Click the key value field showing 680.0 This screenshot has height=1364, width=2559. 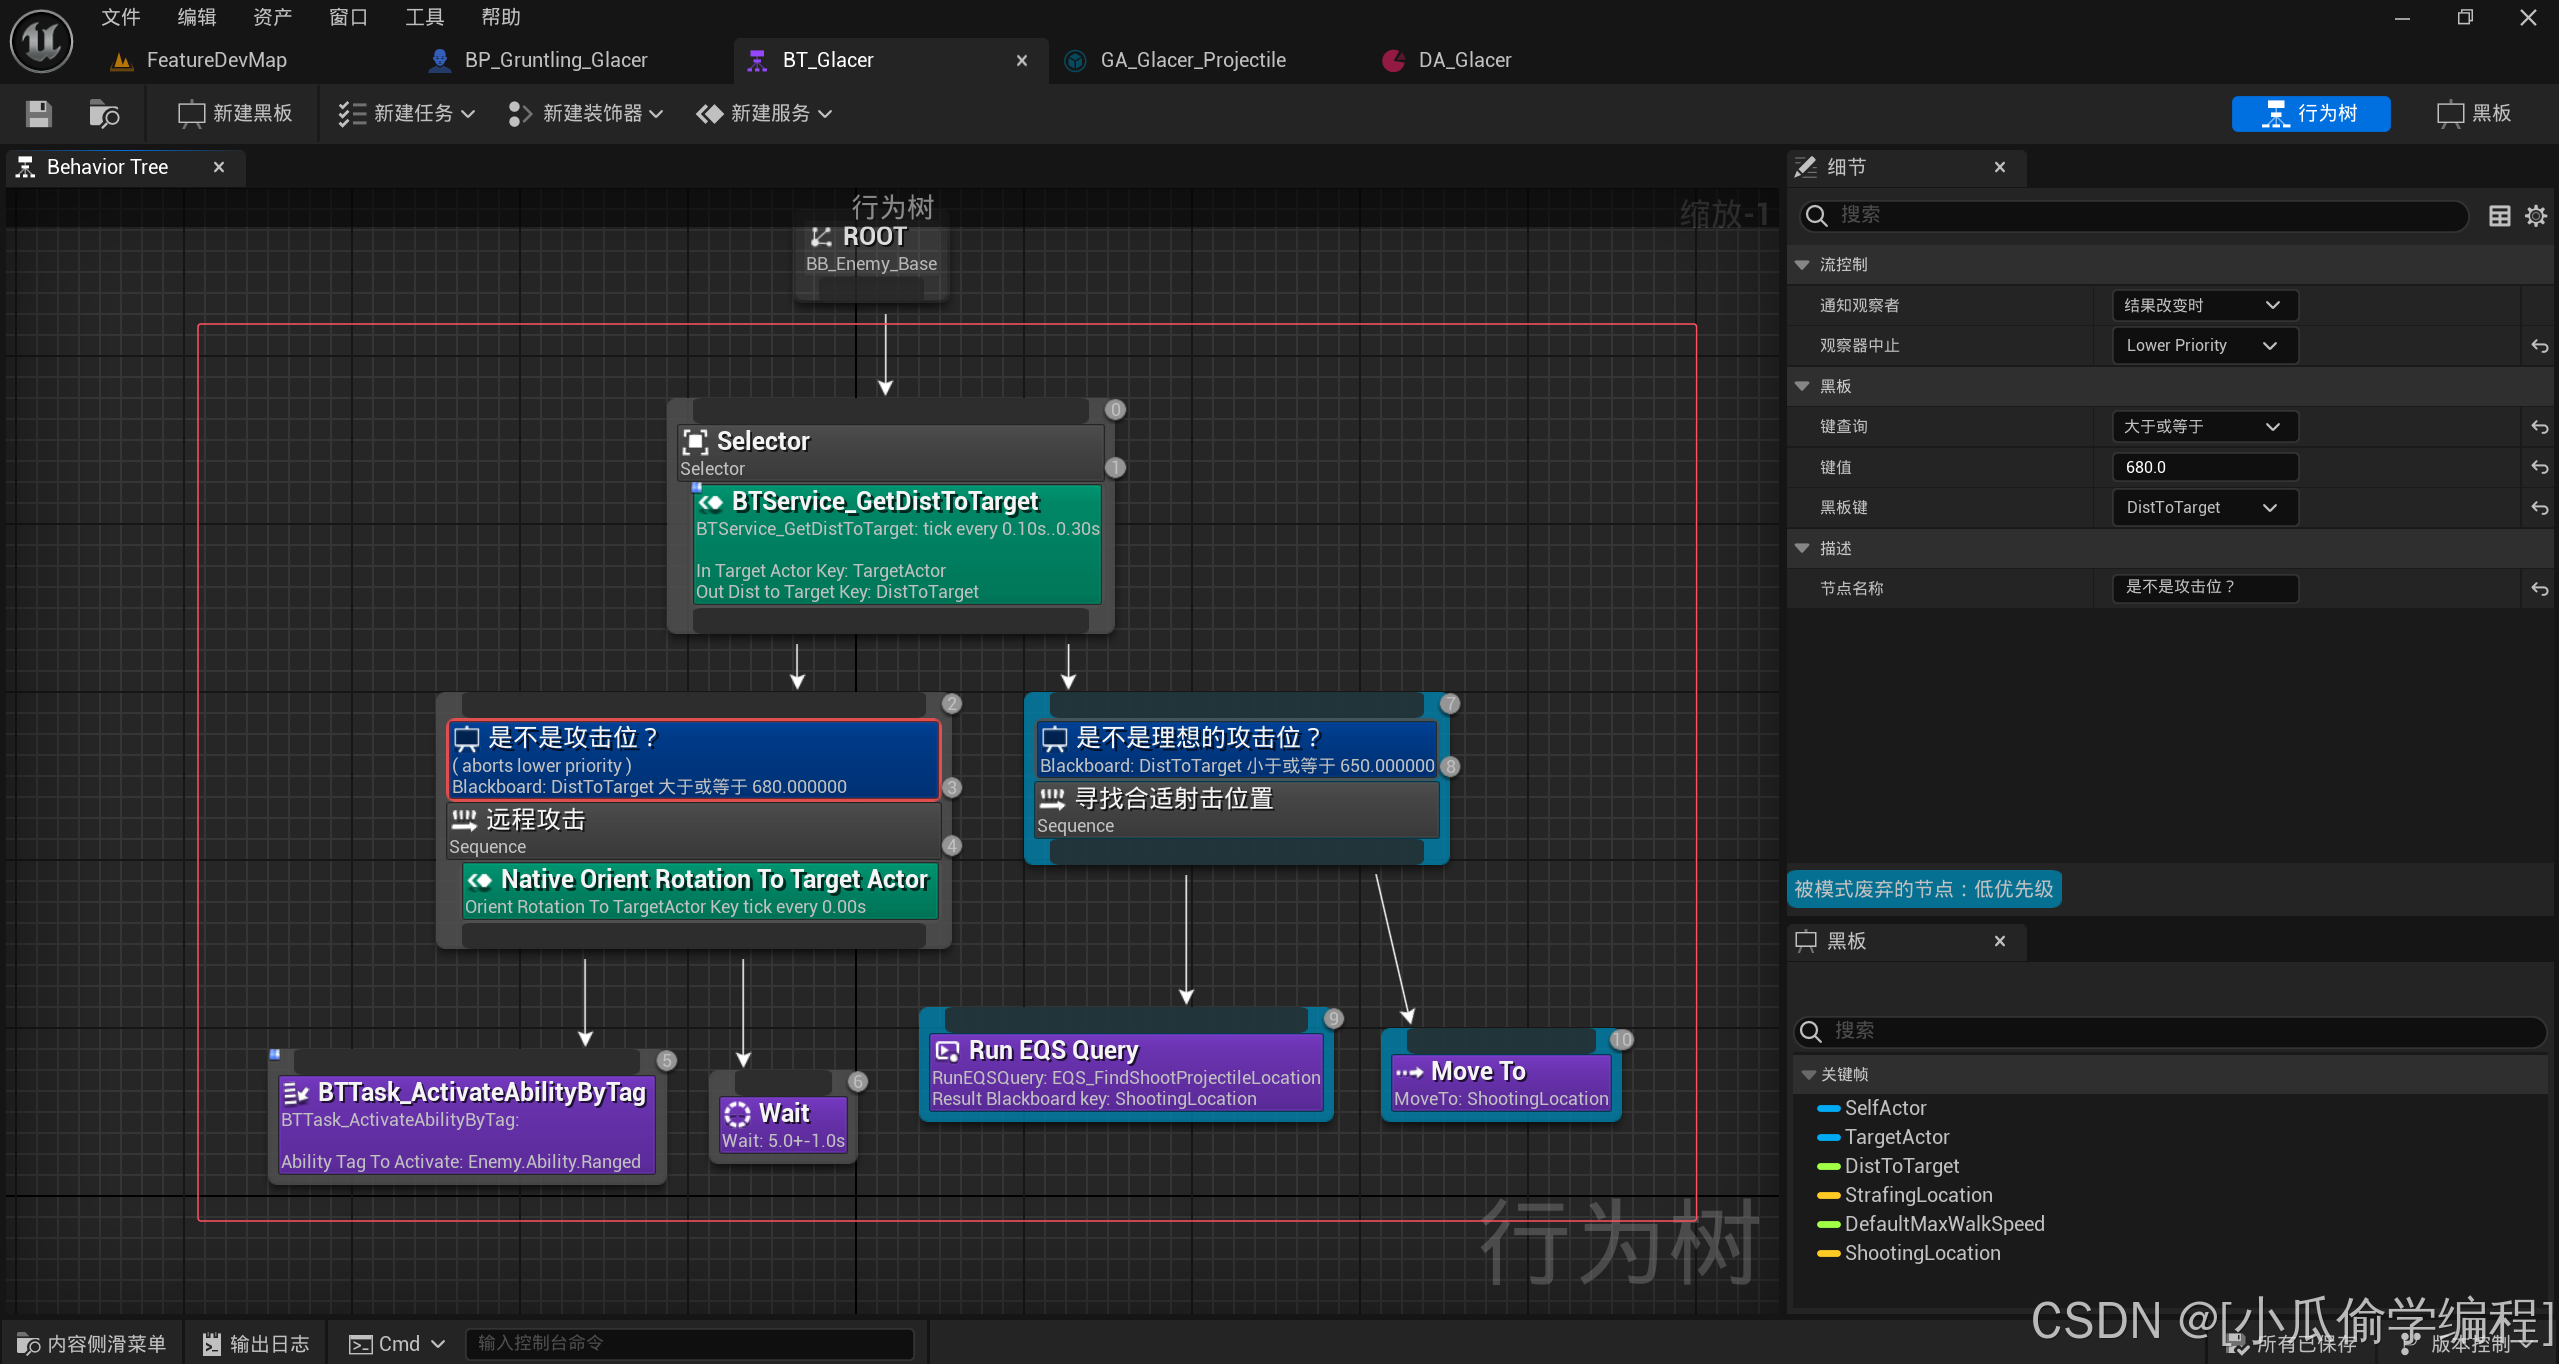tap(2203, 467)
